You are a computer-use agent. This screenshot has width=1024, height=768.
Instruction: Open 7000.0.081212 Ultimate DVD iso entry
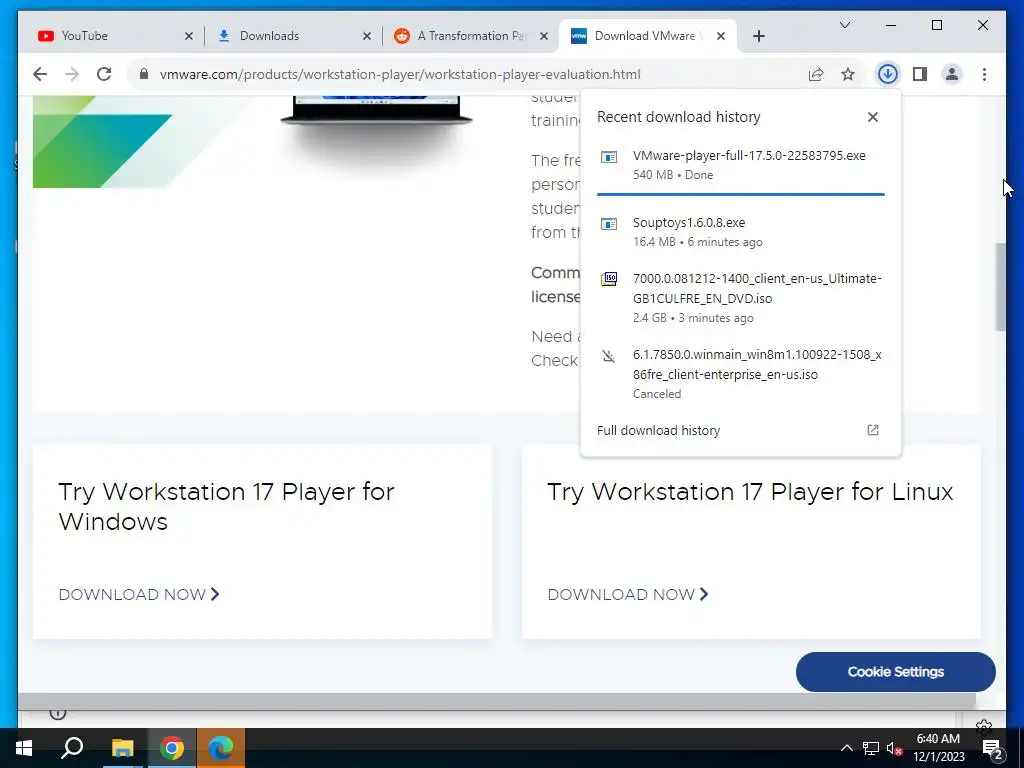coord(741,298)
